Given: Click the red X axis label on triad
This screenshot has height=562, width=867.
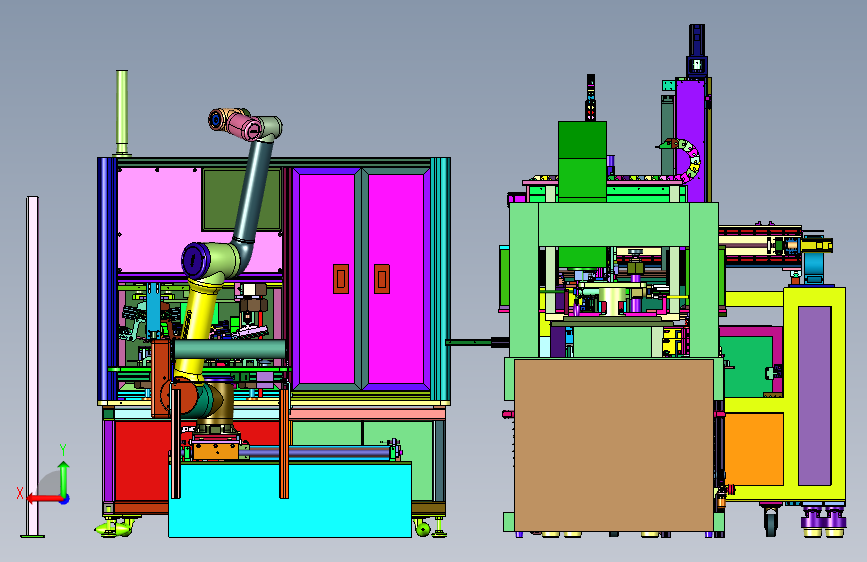Looking at the screenshot, I should tap(19, 493).
